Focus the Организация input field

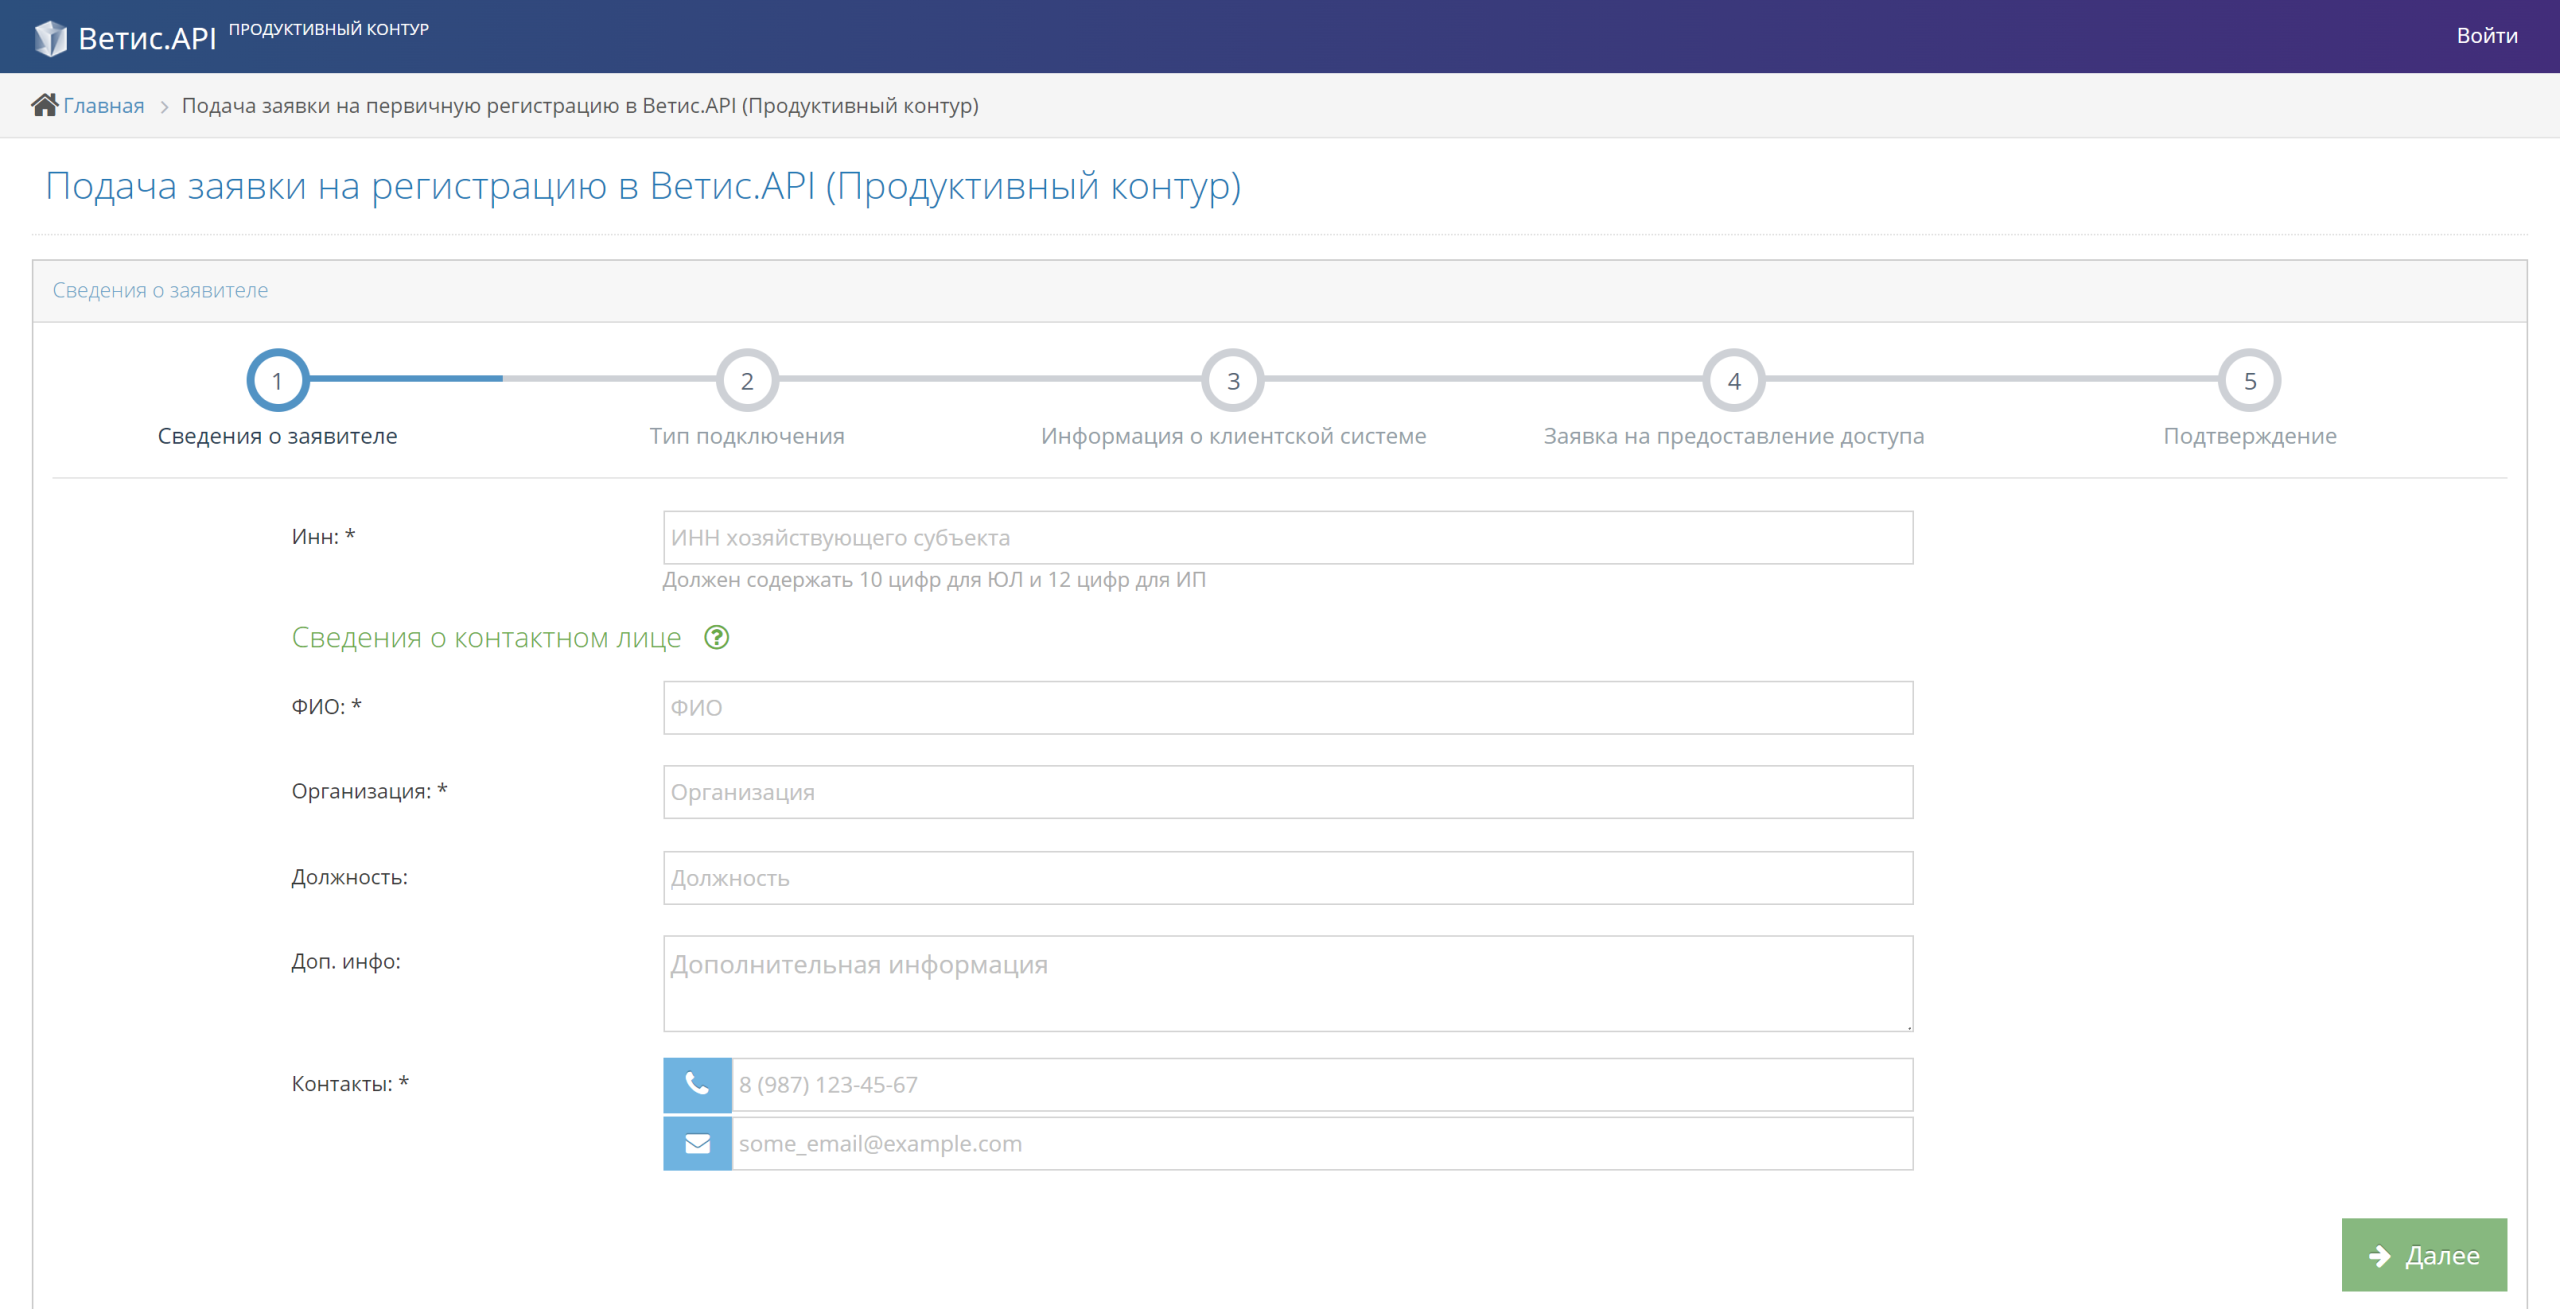[1288, 792]
